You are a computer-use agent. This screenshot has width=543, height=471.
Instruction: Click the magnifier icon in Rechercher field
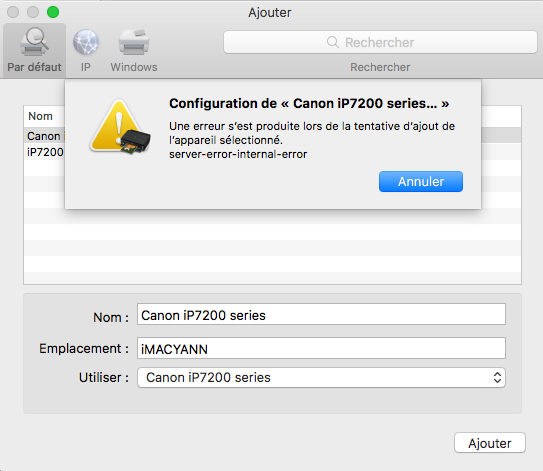click(332, 42)
